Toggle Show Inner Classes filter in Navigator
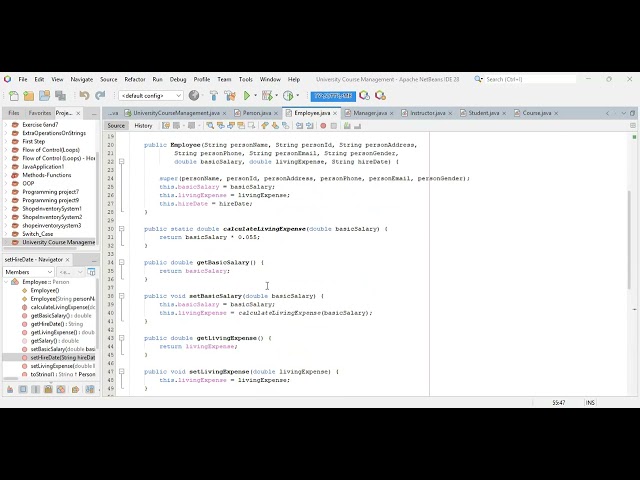The height and width of the screenshot is (480, 640). (x=61, y=389)
